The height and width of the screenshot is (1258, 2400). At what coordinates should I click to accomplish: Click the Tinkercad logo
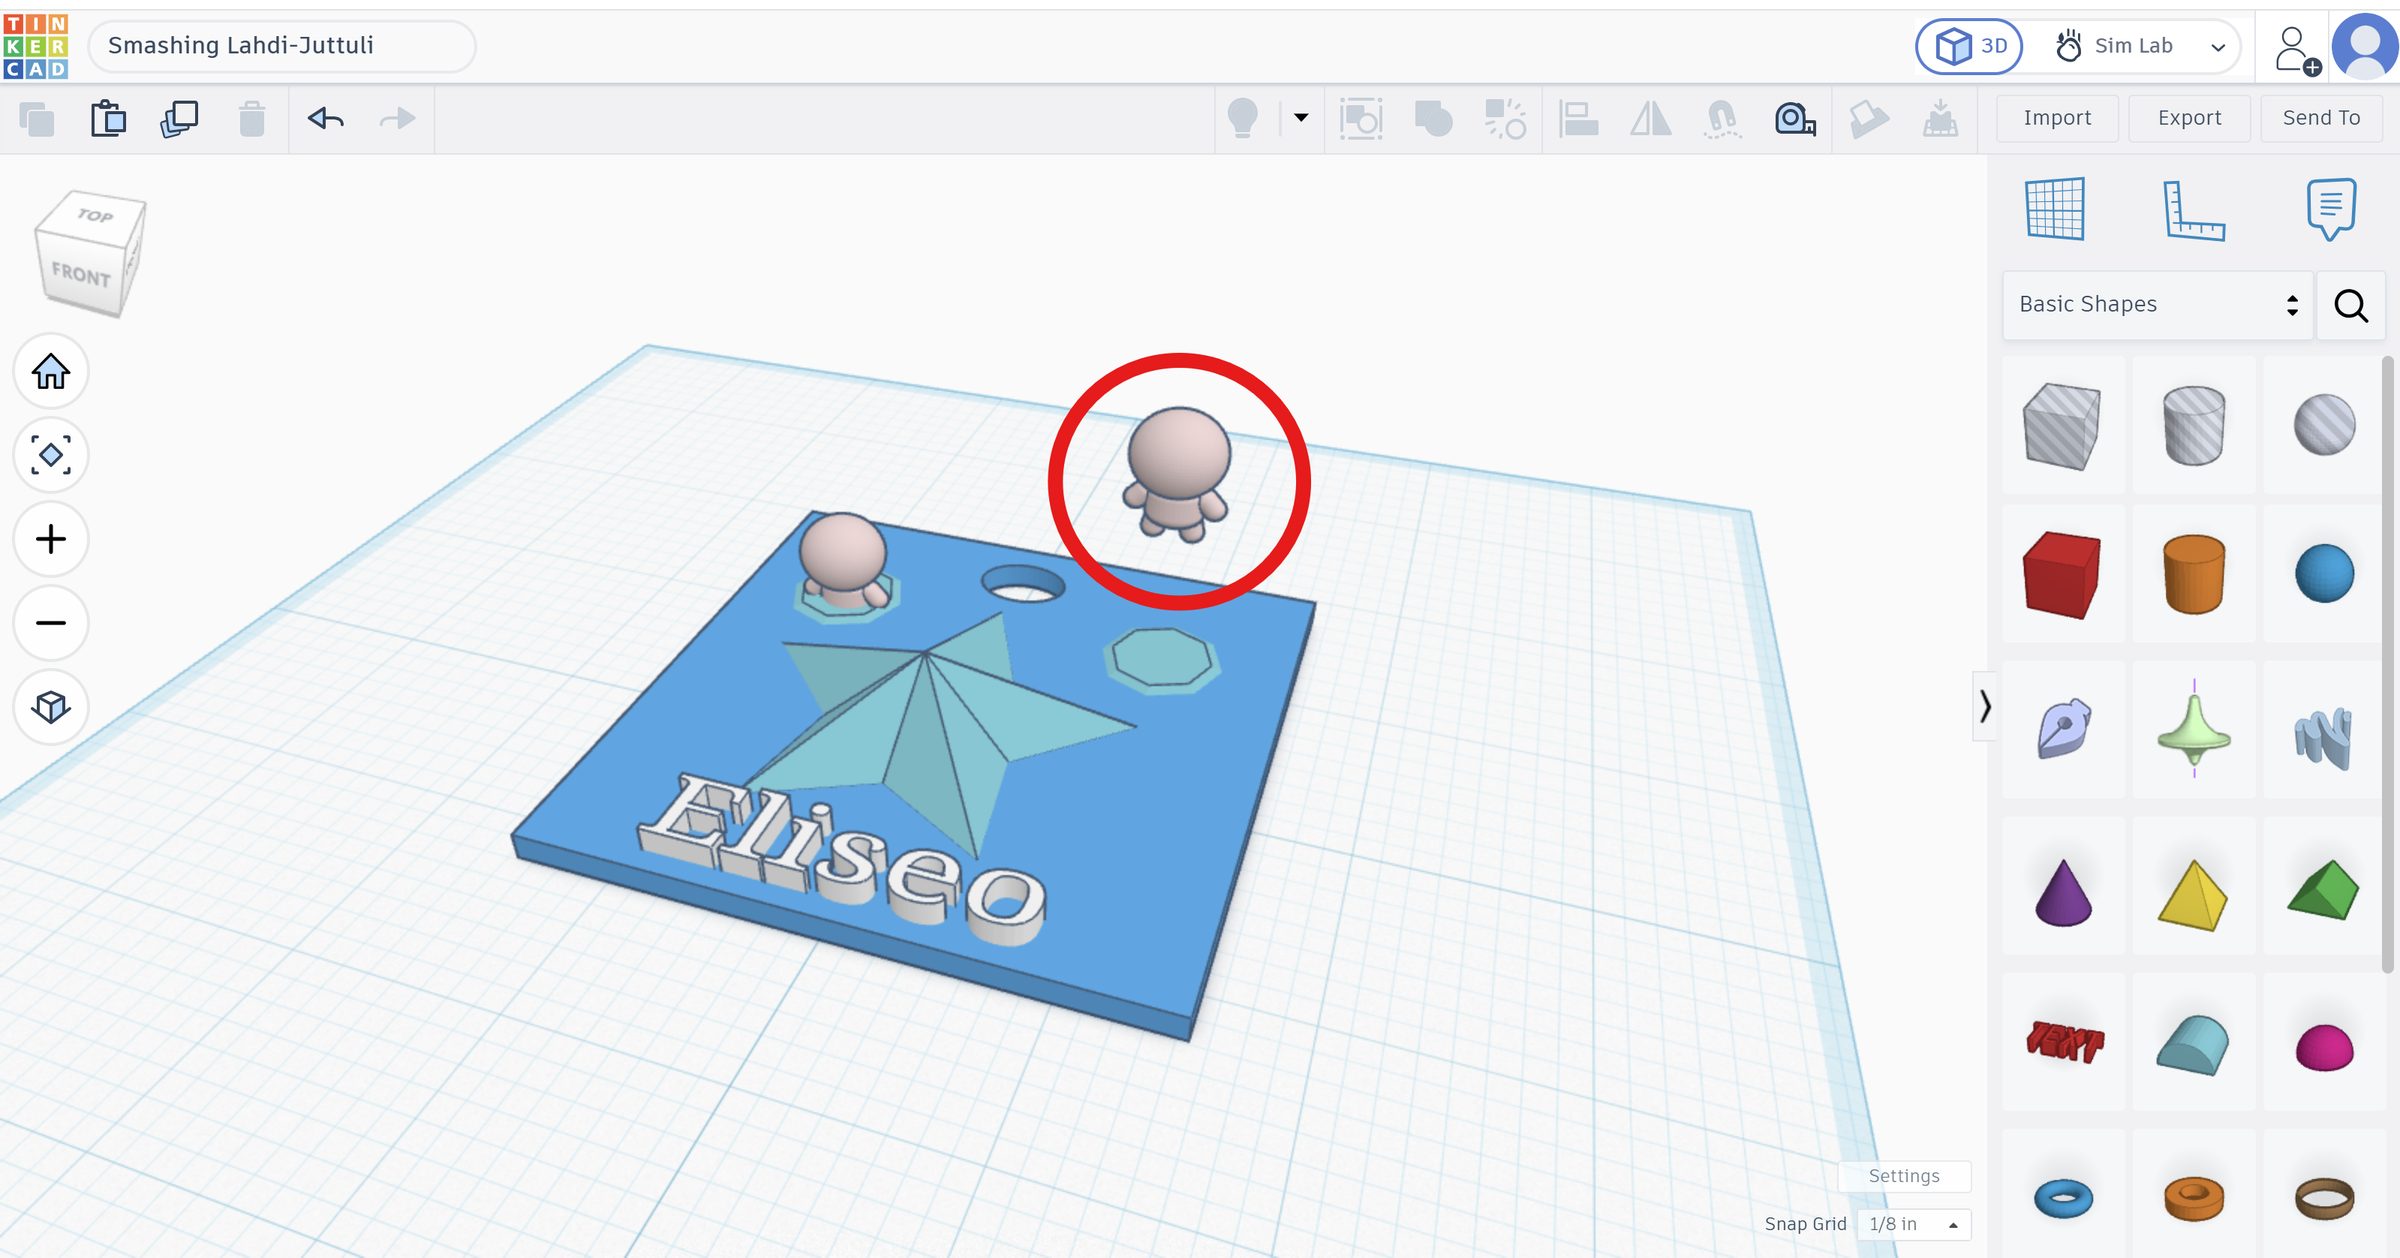[36, 46]
